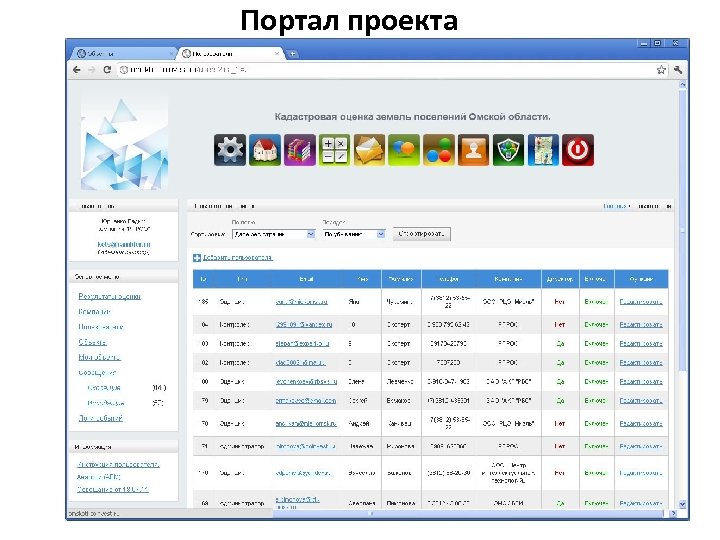Open the browser wrench menu icon
This screenshot has height=540, width=720.
coord(678,70)
